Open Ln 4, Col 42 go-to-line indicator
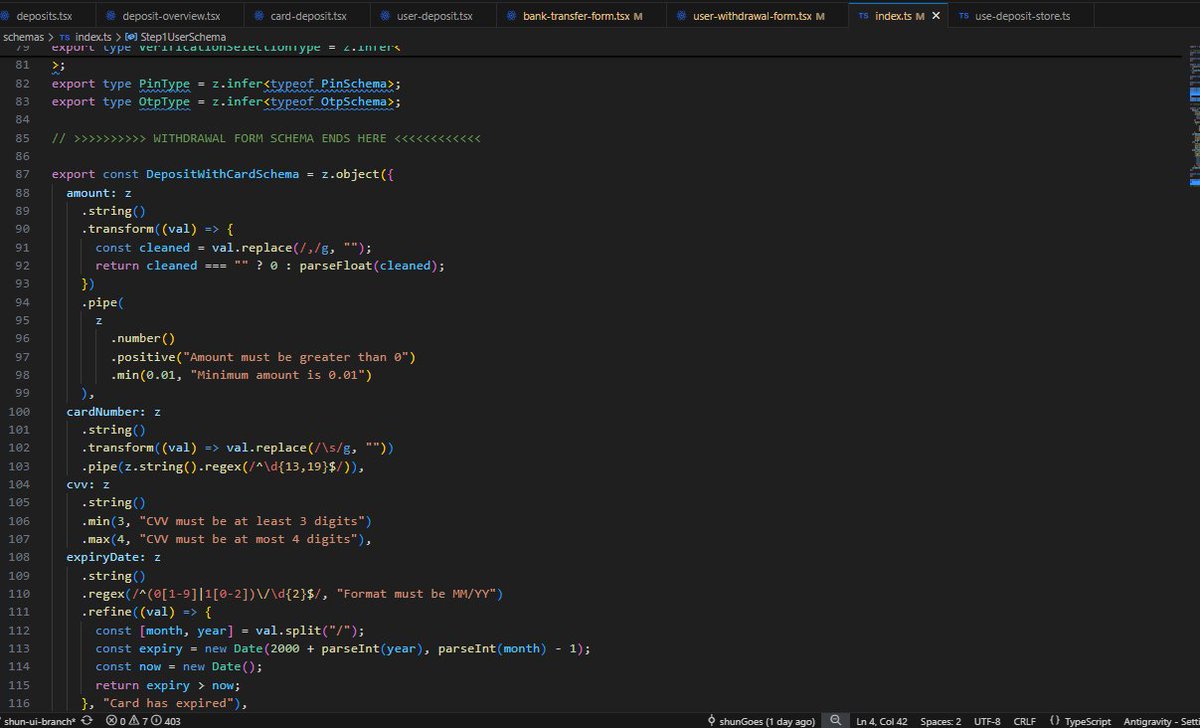Viewport: 1200px width, 728px height. coord(883,720)
